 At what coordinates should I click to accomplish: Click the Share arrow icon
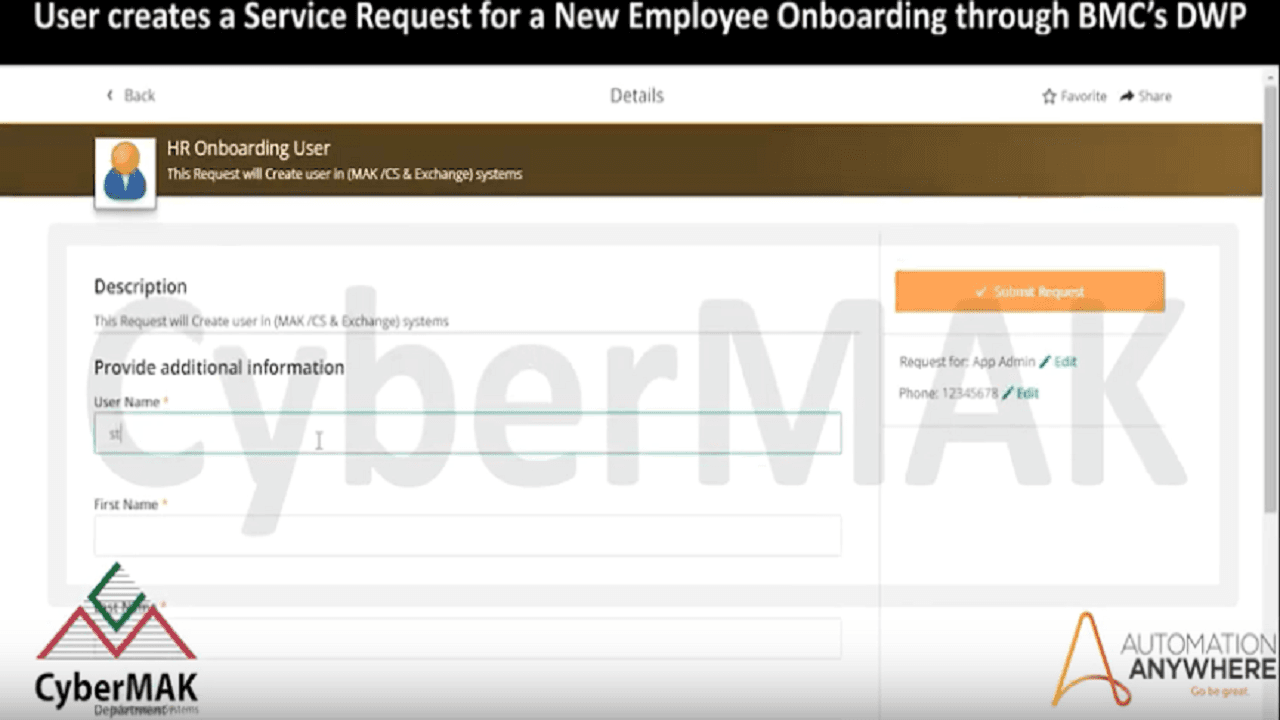(x=1127, y=96)
